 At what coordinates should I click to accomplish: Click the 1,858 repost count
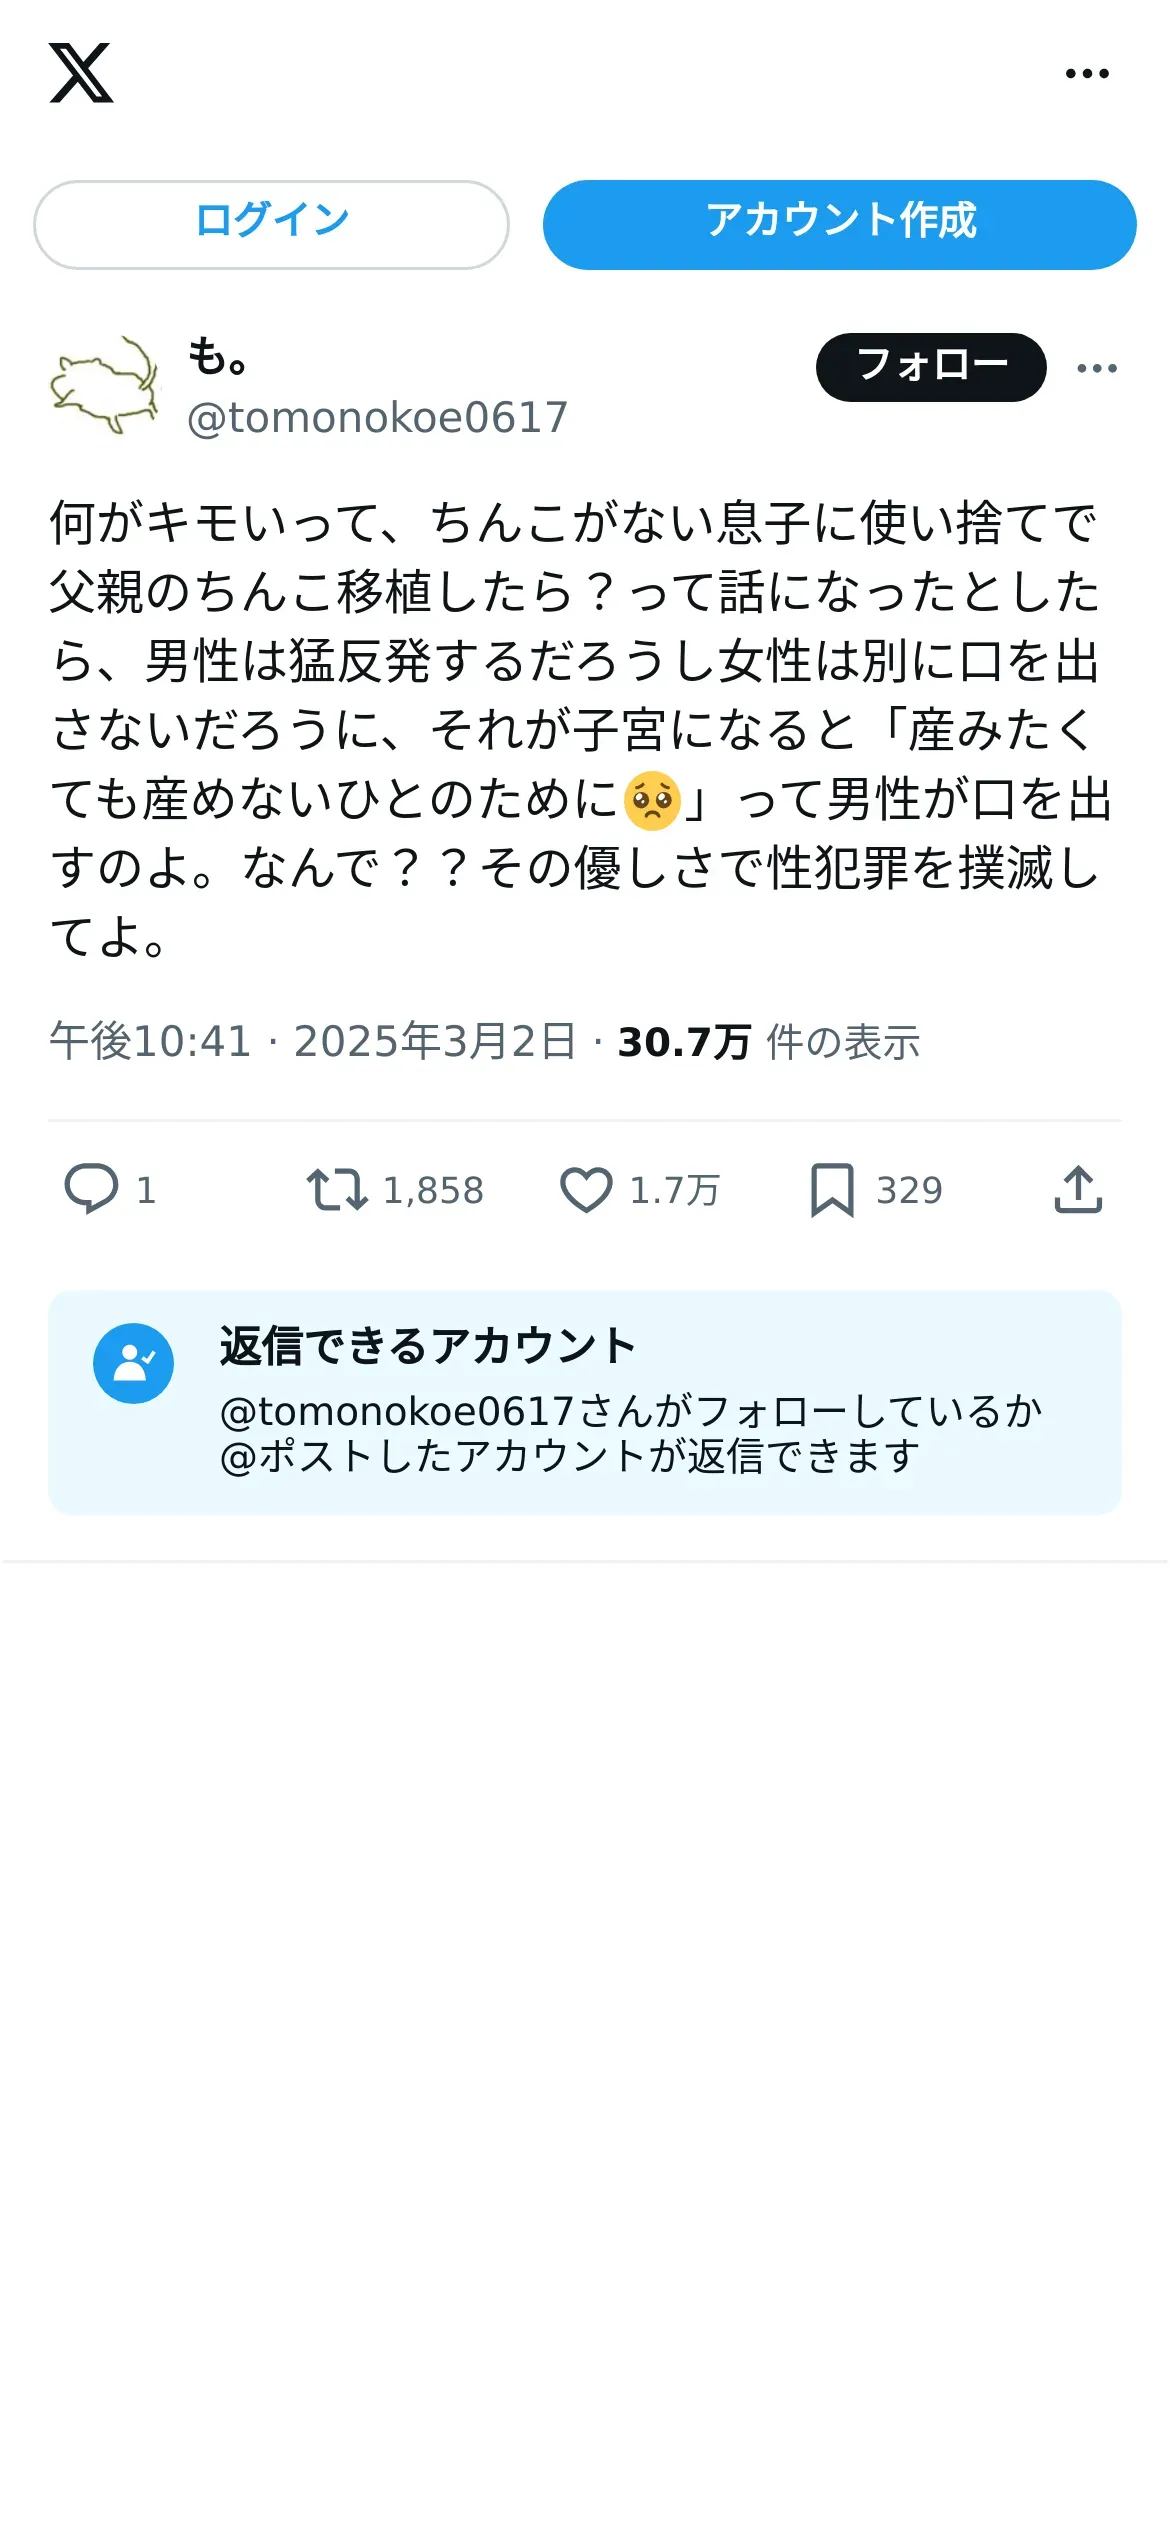[x=433, y=1190]
